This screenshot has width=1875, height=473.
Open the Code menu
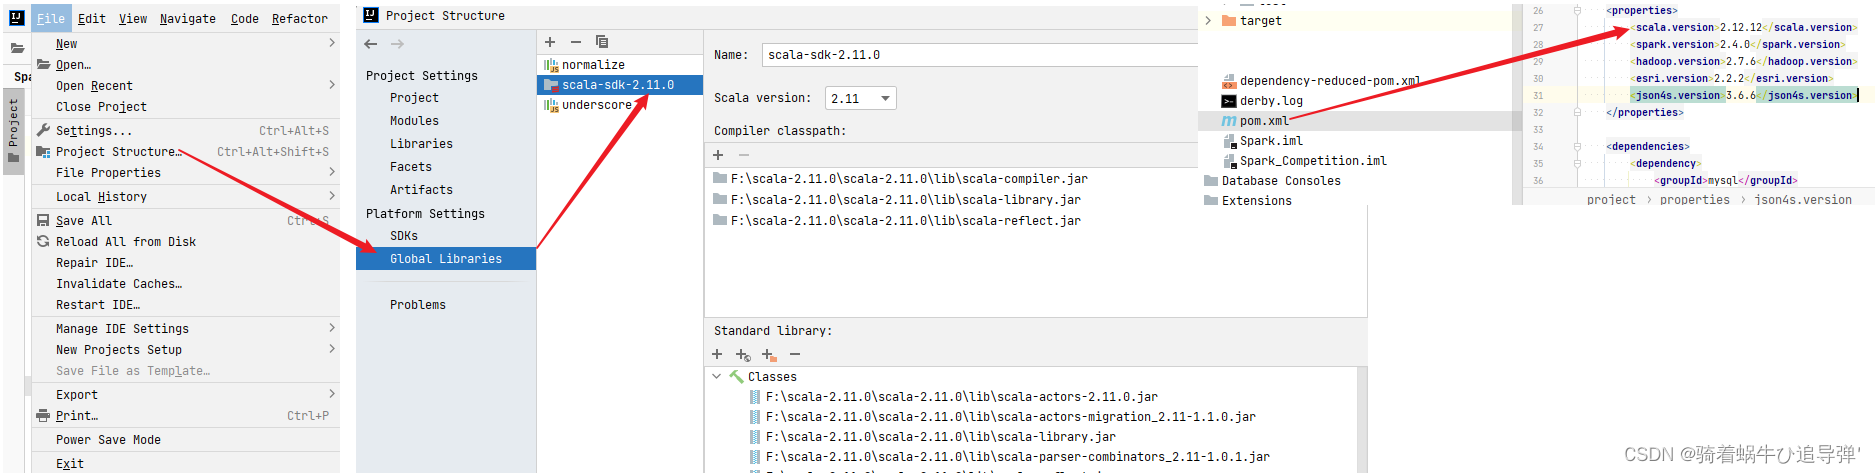pos(245,18)
